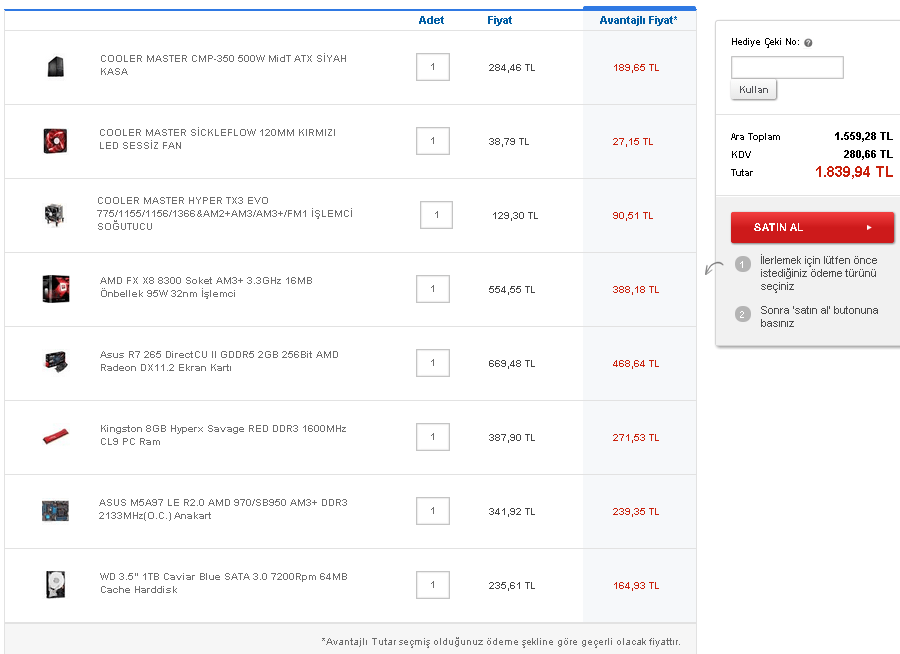
Task: Click the 189,65 TL discounted price
Action: coord(635,68)
